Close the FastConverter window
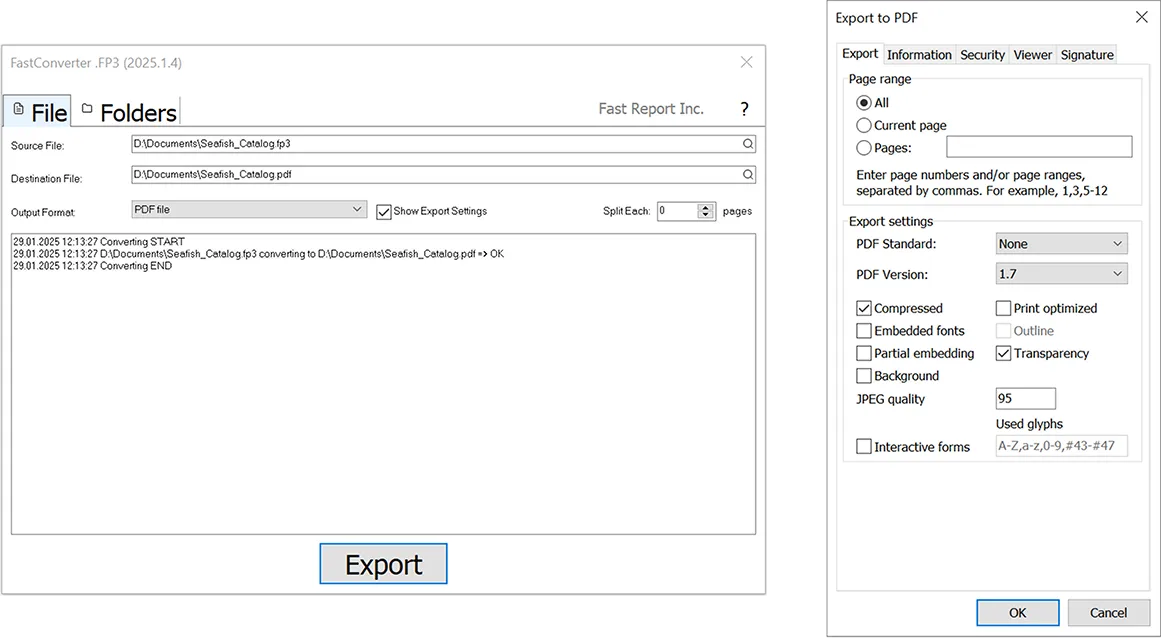 coord(746,62)
